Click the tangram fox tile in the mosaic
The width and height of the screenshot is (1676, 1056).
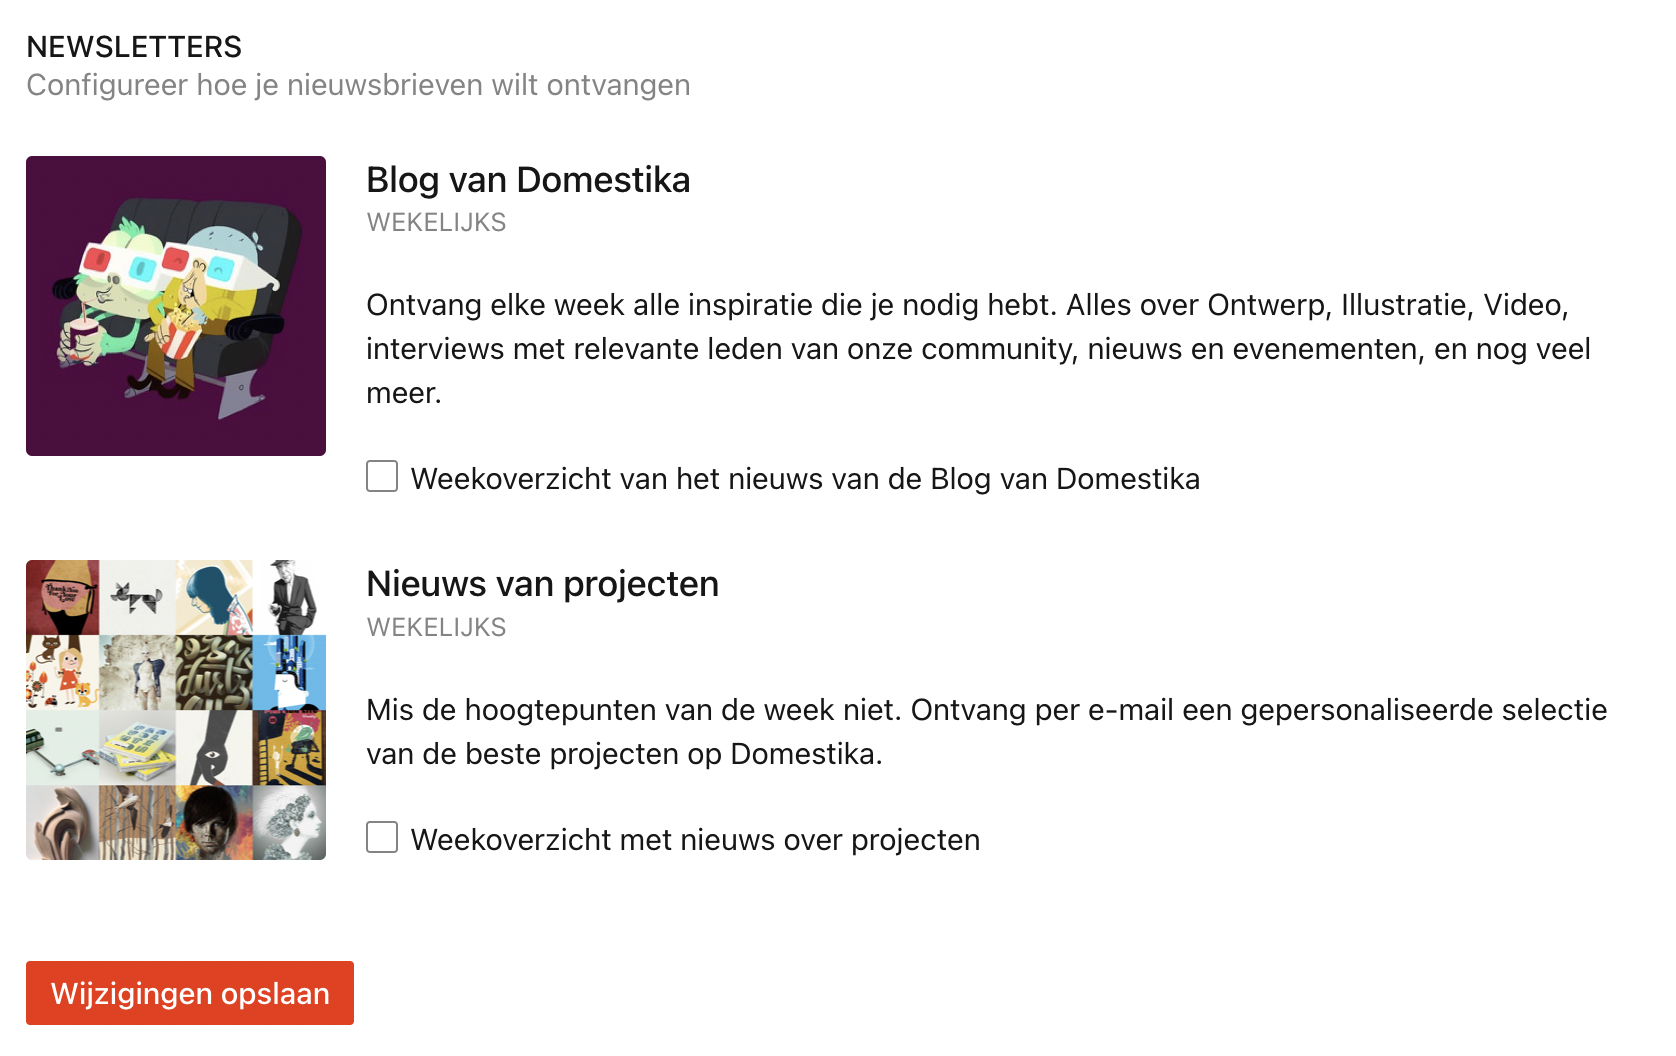(138, 597)
